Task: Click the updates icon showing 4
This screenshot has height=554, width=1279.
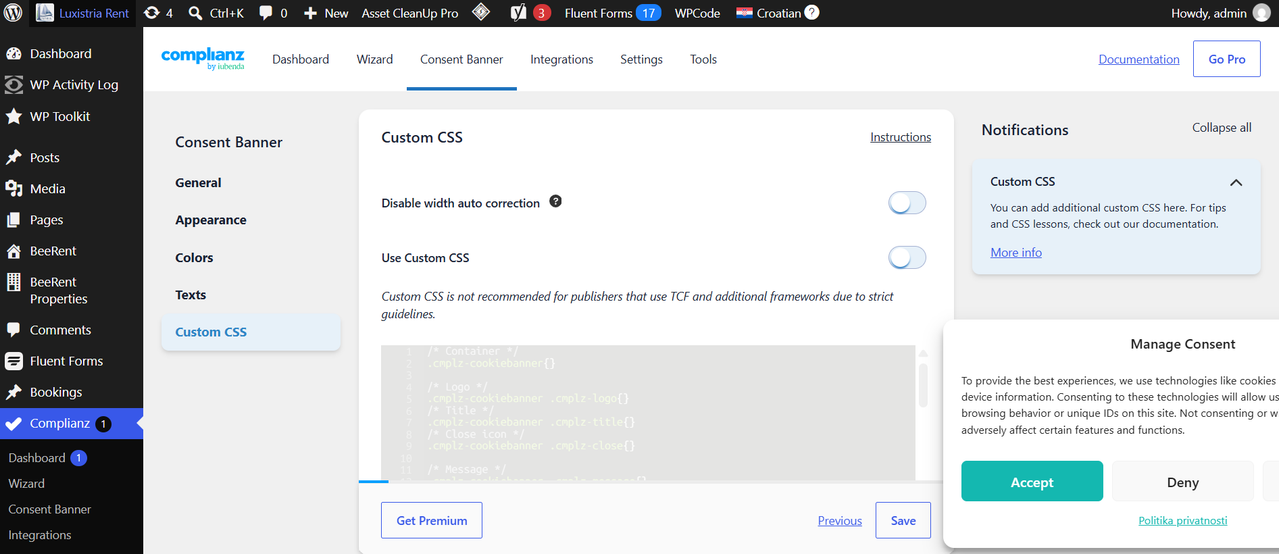Action: [x=158, y=13]
